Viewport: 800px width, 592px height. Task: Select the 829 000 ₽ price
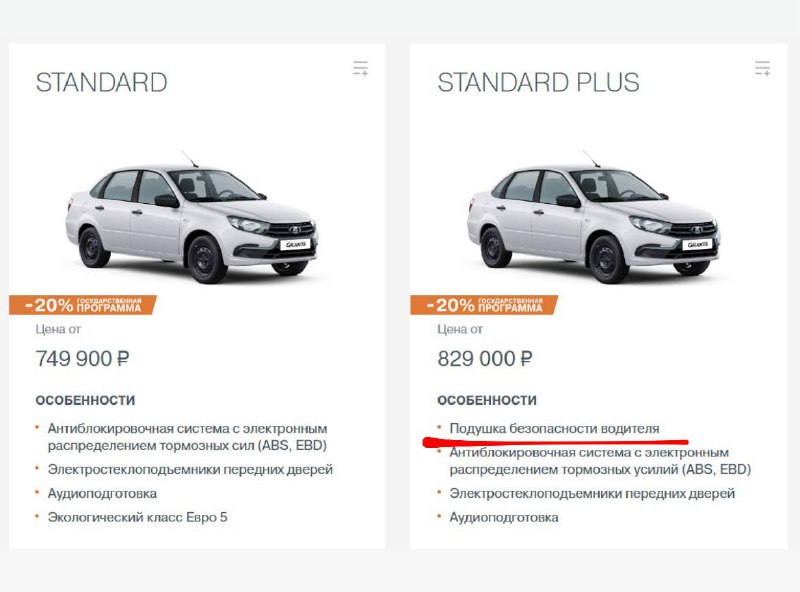pos(485,359)
